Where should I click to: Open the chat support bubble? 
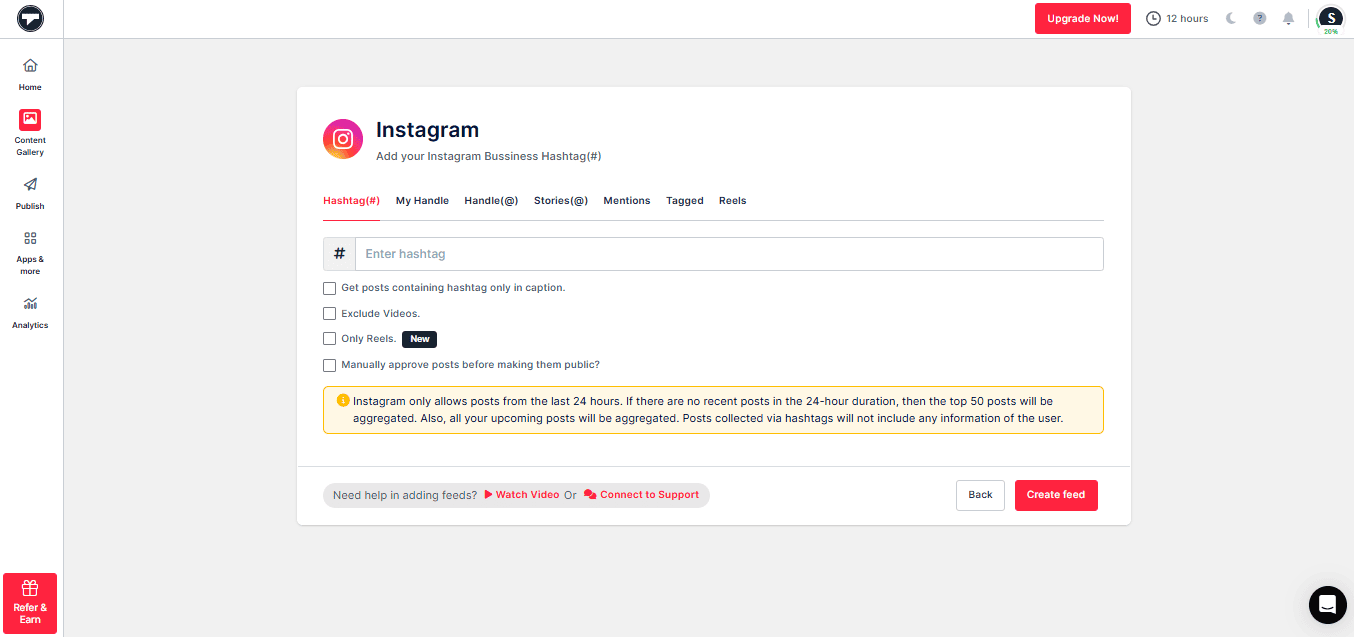tap(1327, 605)
